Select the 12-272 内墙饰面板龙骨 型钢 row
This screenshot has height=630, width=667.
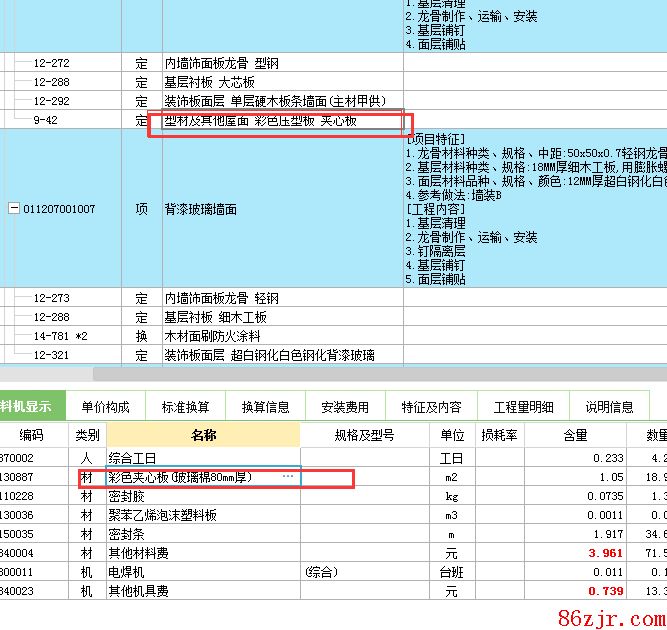pyautogui.click(x=222, y=64)
